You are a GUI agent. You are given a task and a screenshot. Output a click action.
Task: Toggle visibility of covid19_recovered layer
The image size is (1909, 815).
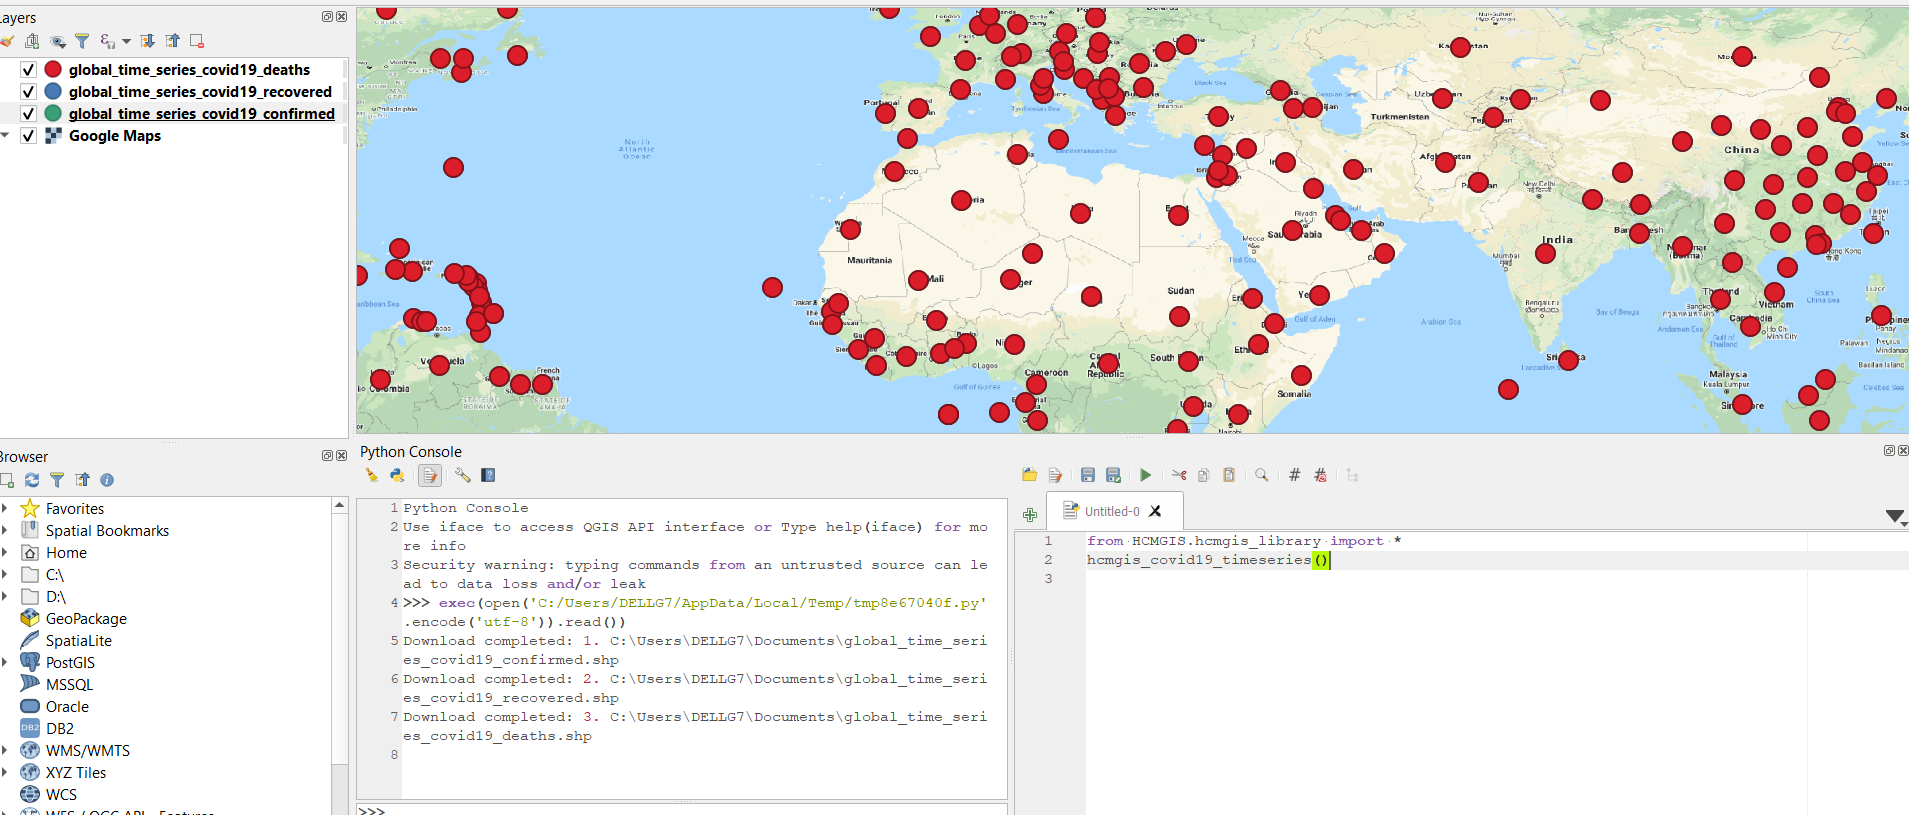[28, 92]
